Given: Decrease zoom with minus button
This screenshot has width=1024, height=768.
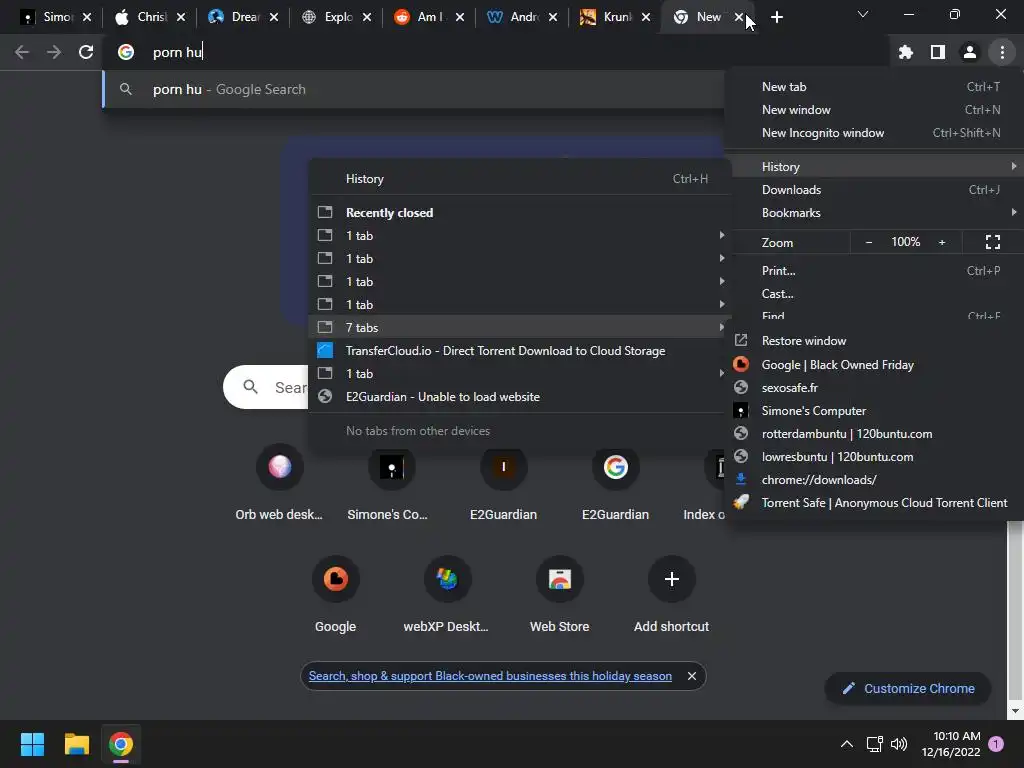Looking at the screenshot, I should pyautogui.click(x=869, y=242).
